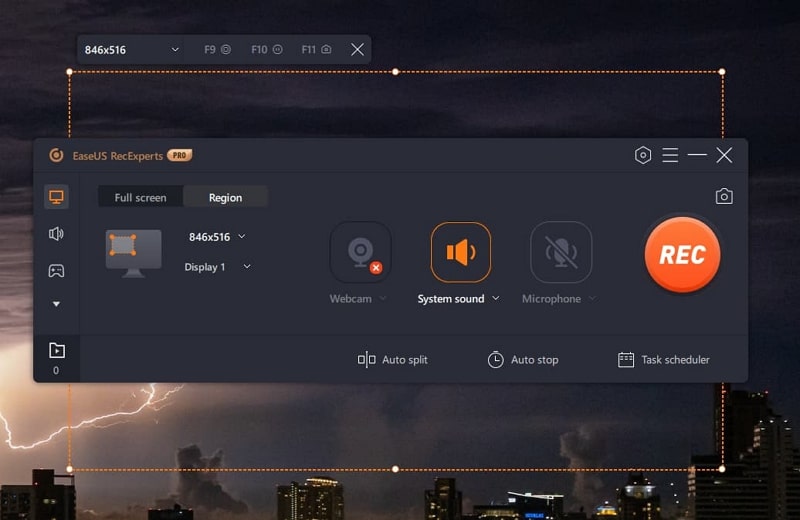Image resolution: width=800 pixels, height=520 pixels.
Task: Click the EaseUS RecExperts logo icon
Action: (x=56, y=155)
